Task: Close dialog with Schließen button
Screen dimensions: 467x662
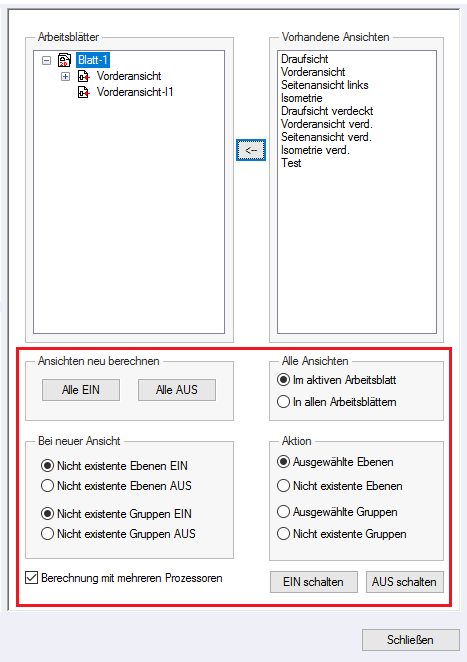Action: (410, 640)
